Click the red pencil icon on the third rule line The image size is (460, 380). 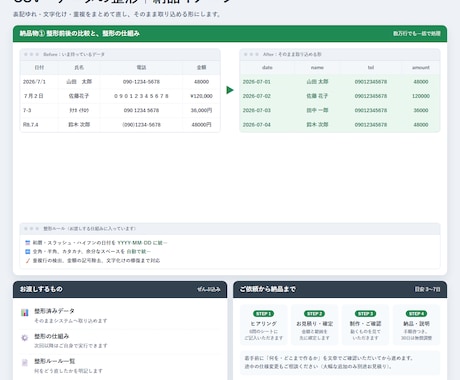[28, 260]
